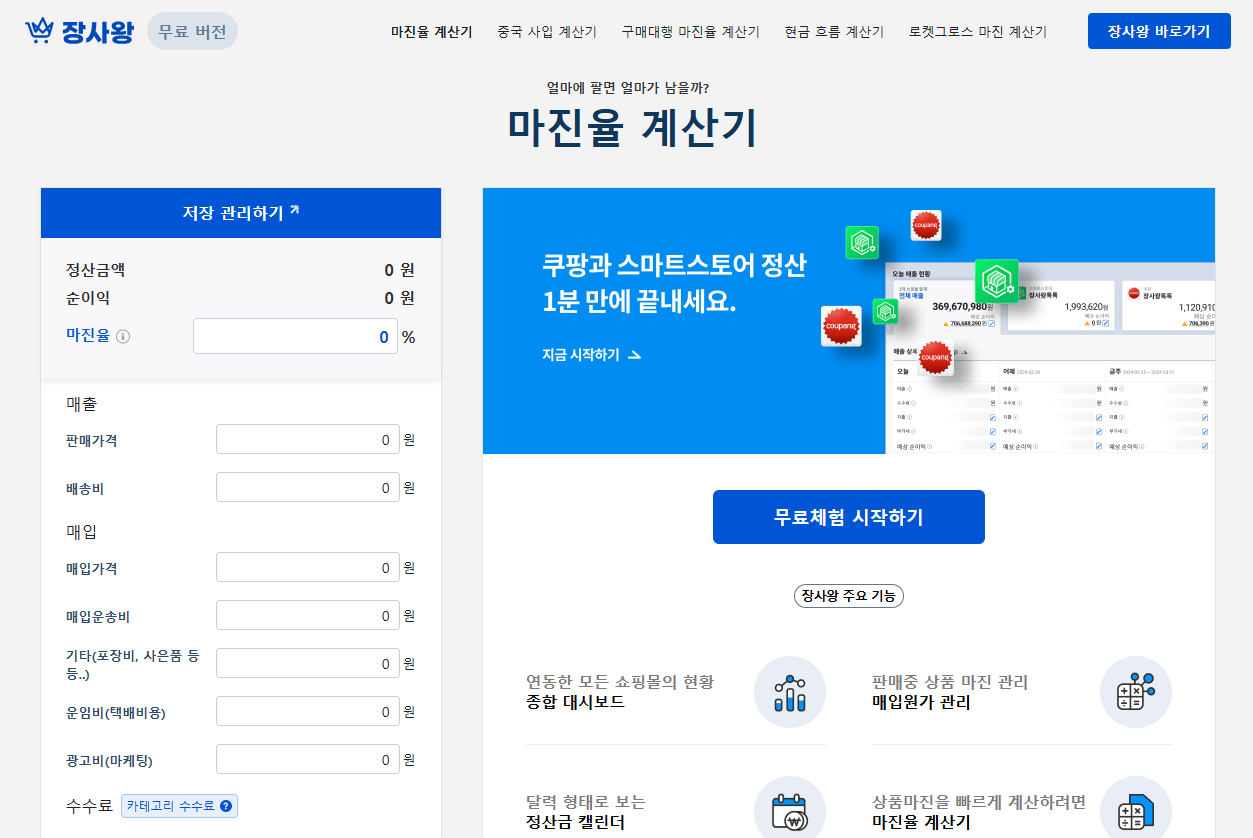Screen dimensions: 1253x838
Task: Open the 마진율 계산기 nav tab
Action: click(432, 32)
